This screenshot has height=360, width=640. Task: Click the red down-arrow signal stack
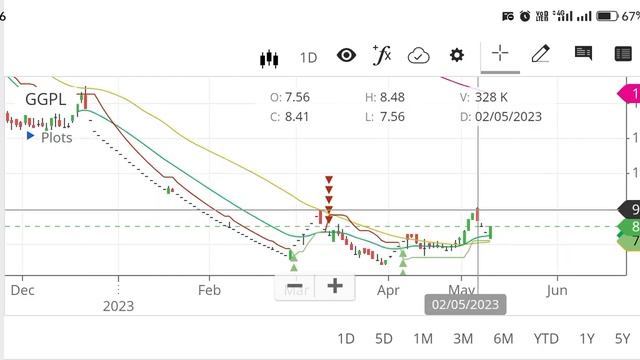pos(329,200)
